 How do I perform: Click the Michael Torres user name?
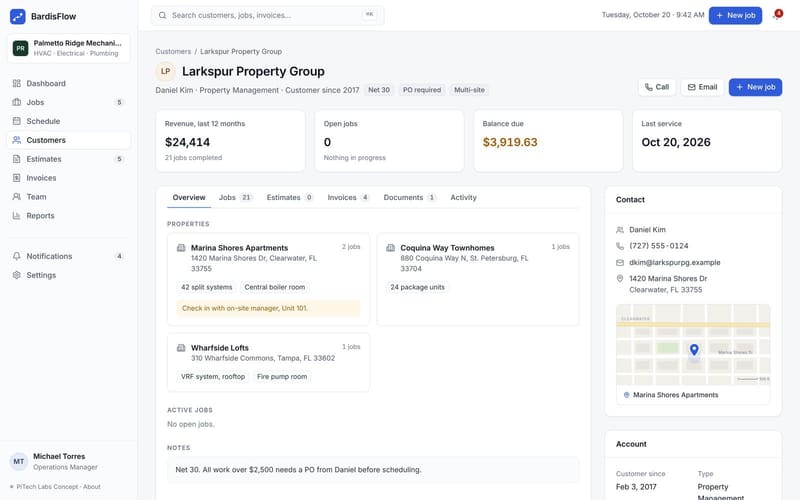(59, 456)
